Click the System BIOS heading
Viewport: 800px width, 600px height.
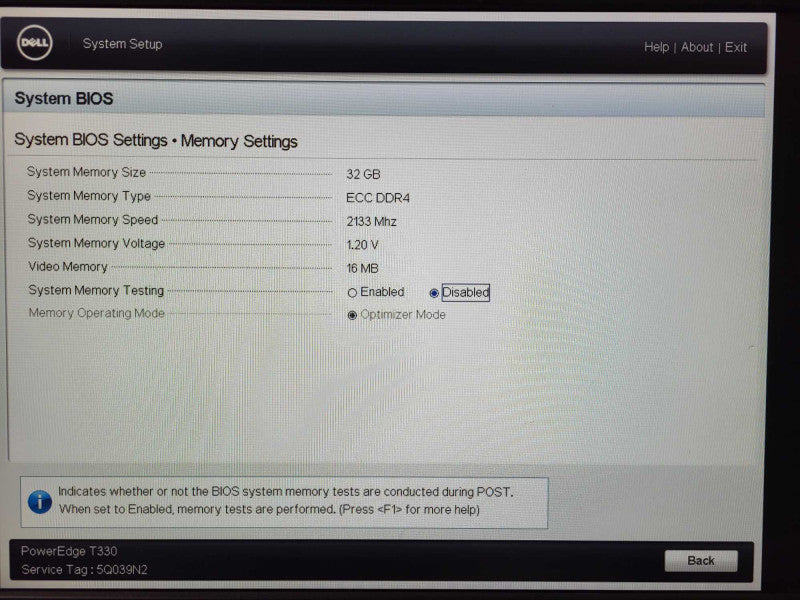point(64,98)
